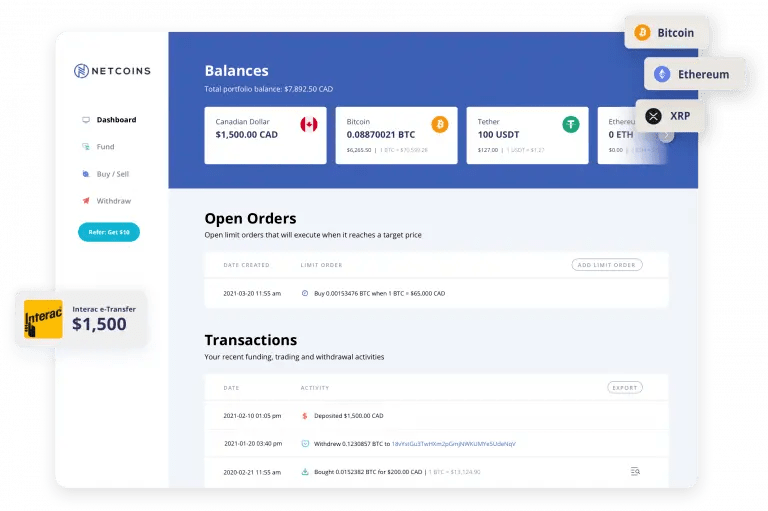The image size is (768, 511).
Task: Show next balances with the carousel arrow
Action: 666,135
